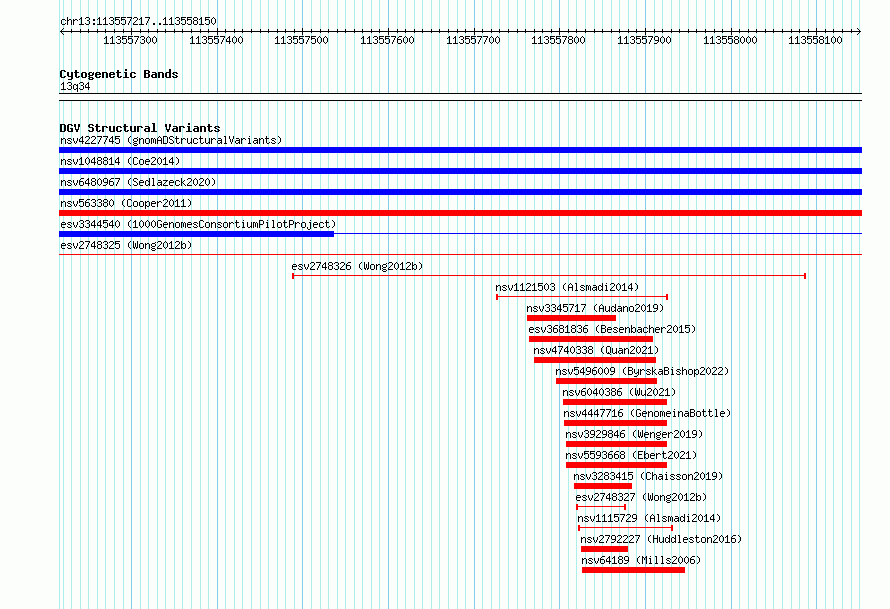Open the nsv3929846 (Wenger2019) label
Screen dimensions: 890x609
(x=634, y=434)
